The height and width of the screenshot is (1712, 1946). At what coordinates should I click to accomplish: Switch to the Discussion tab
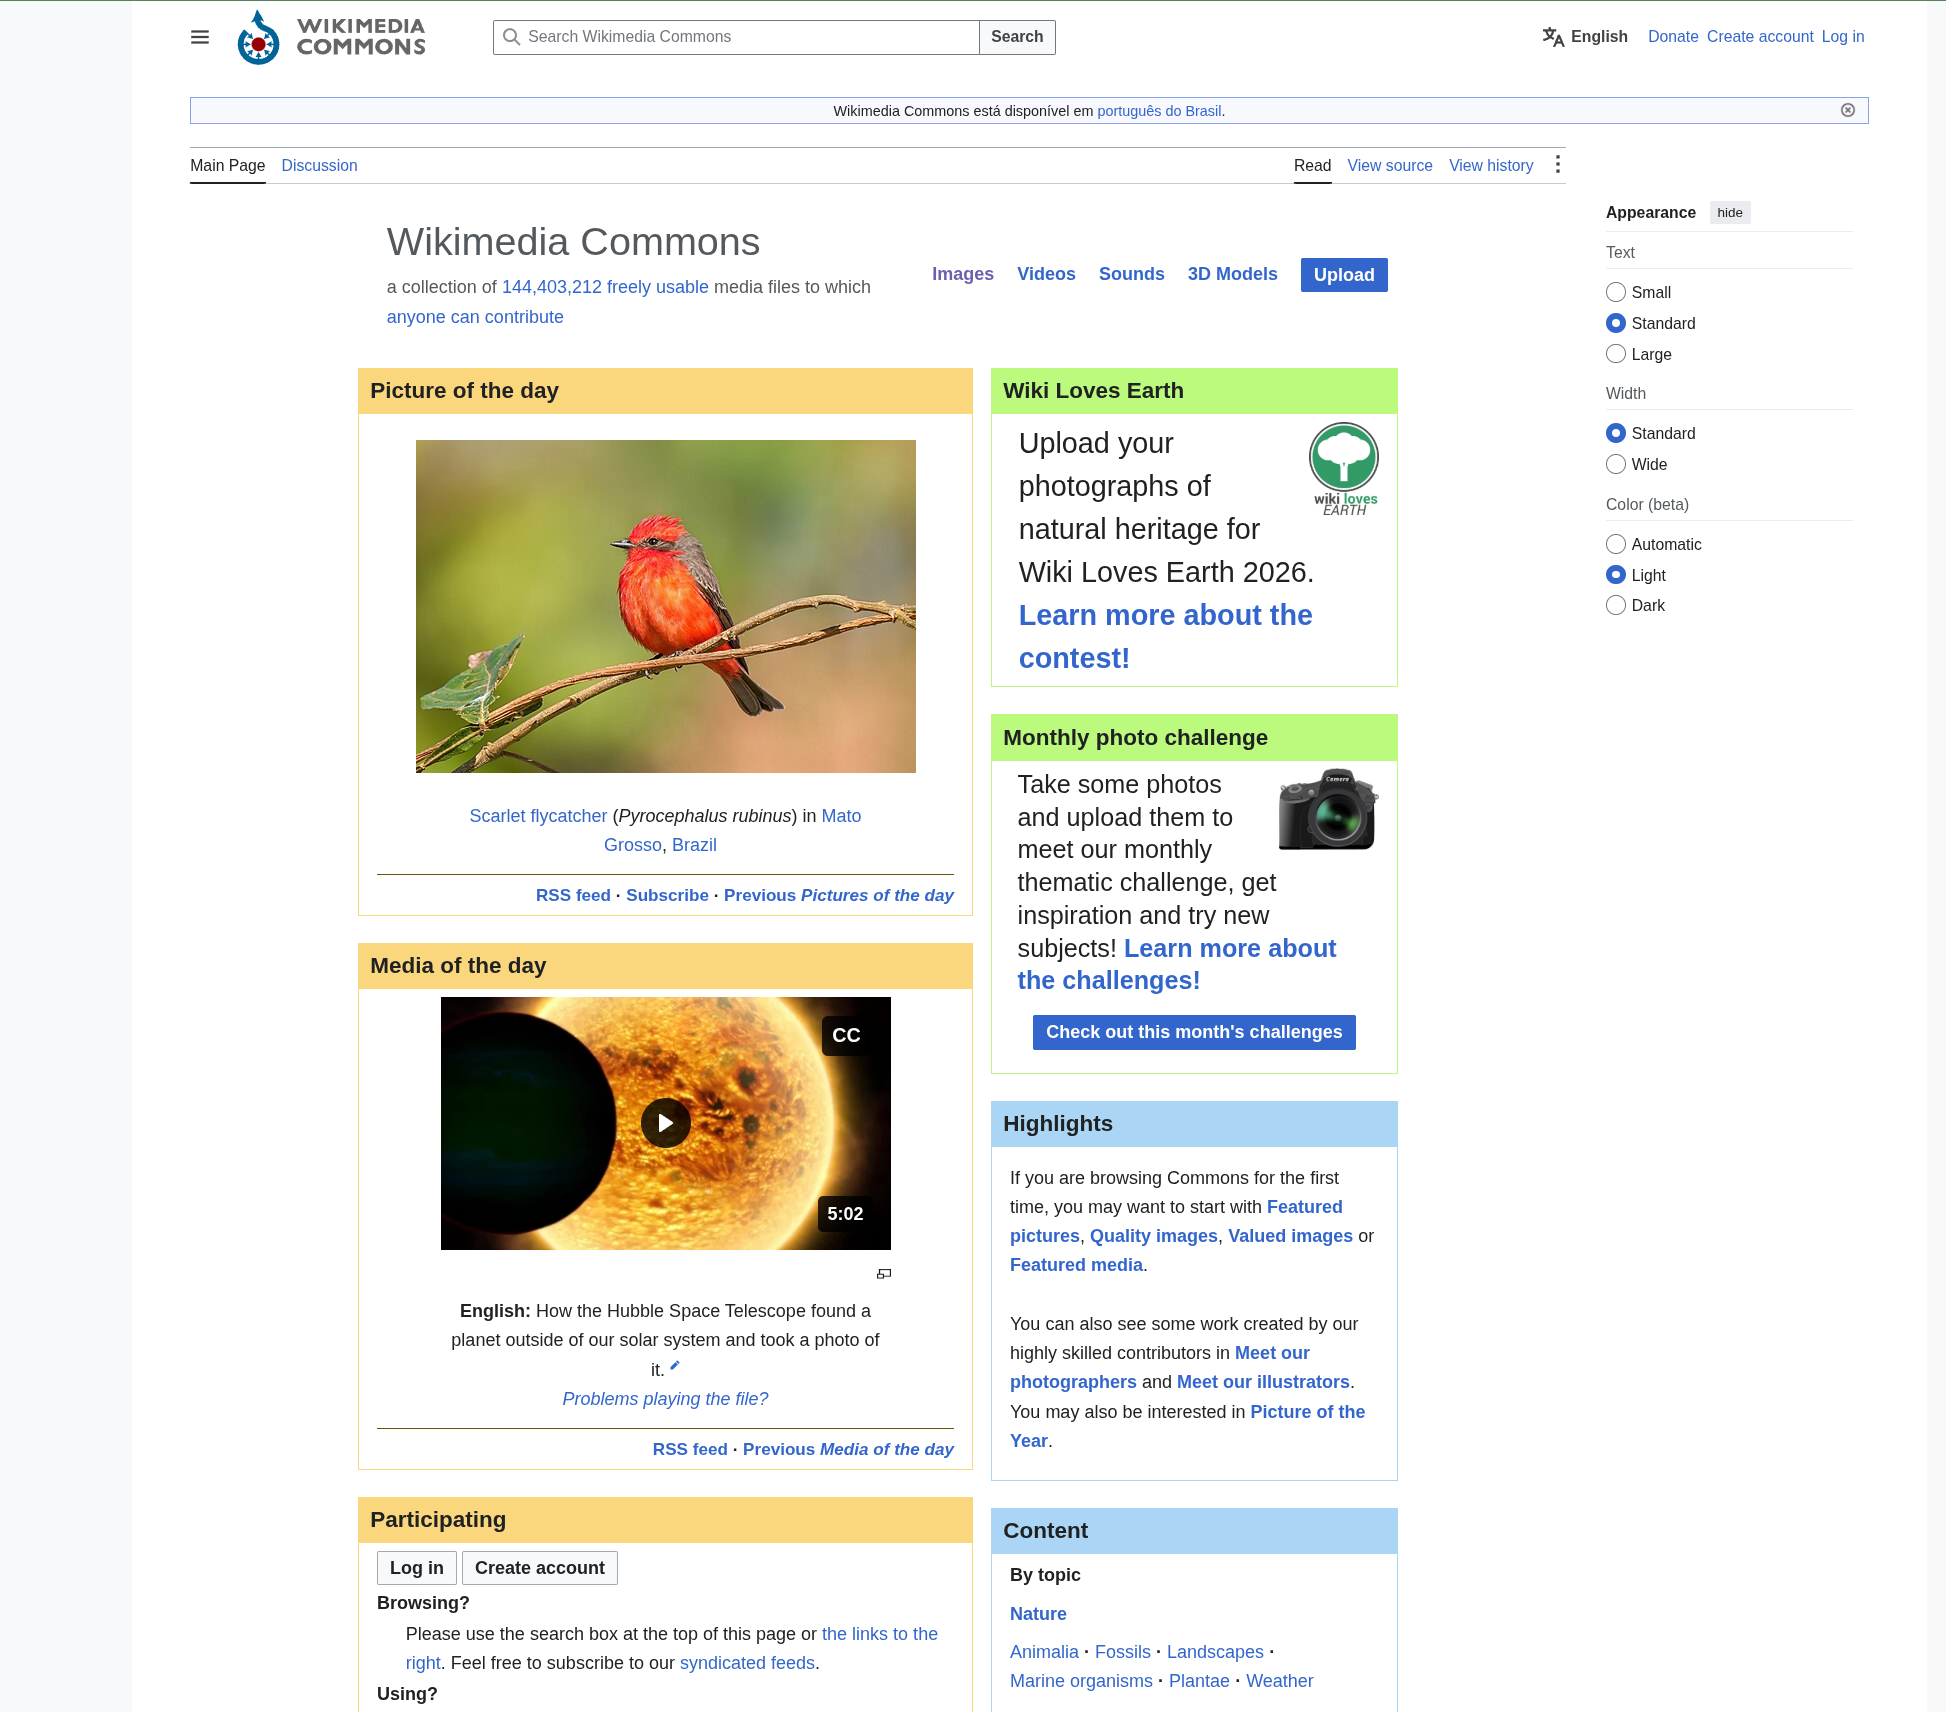coord(319,165)
